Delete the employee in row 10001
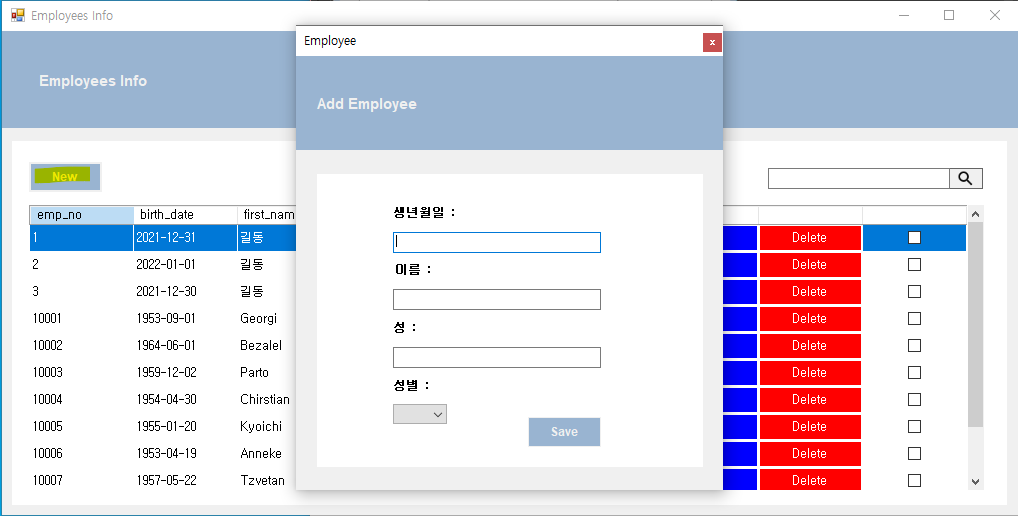 pos(810,319)
